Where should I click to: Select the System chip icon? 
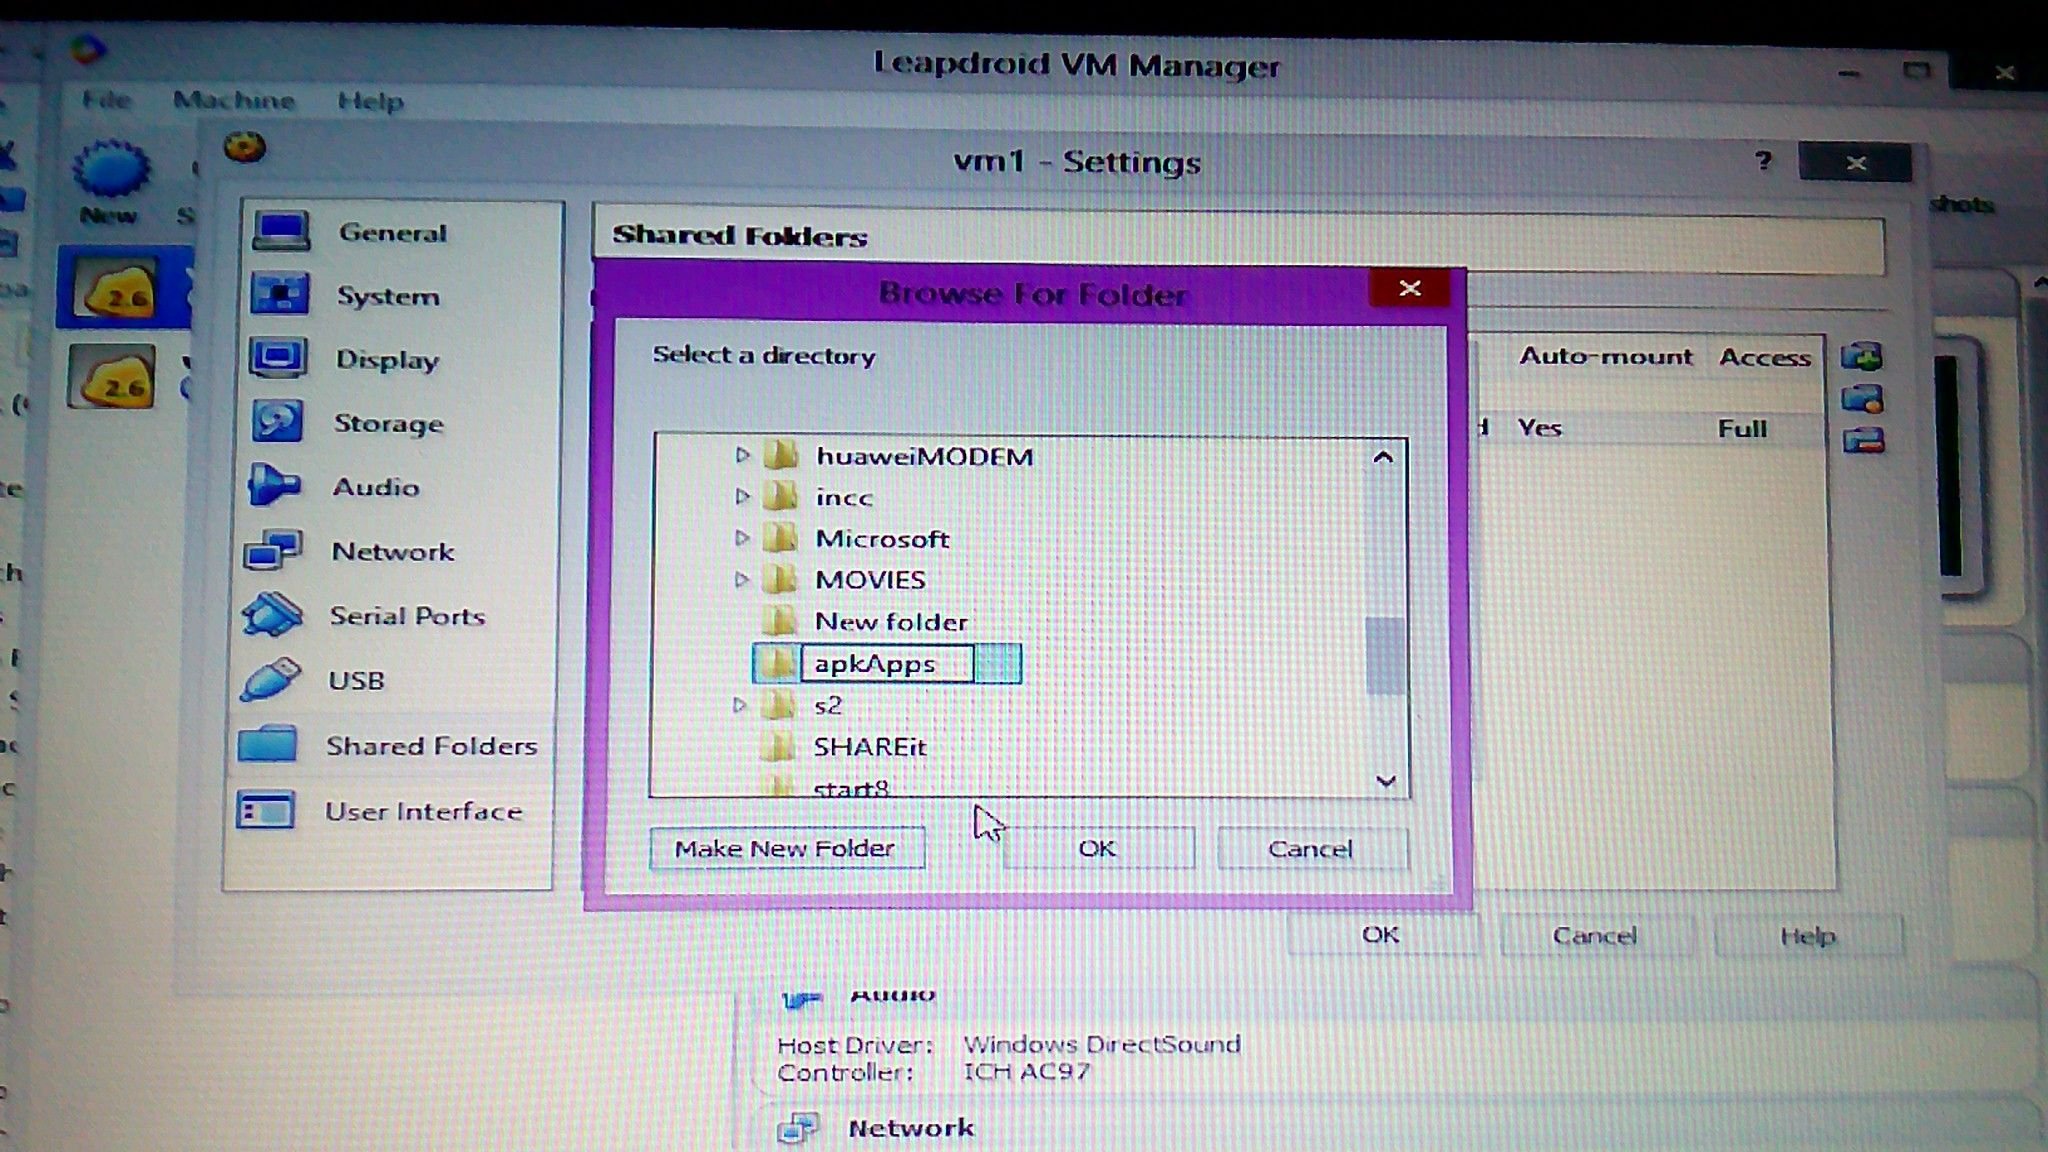279,295
